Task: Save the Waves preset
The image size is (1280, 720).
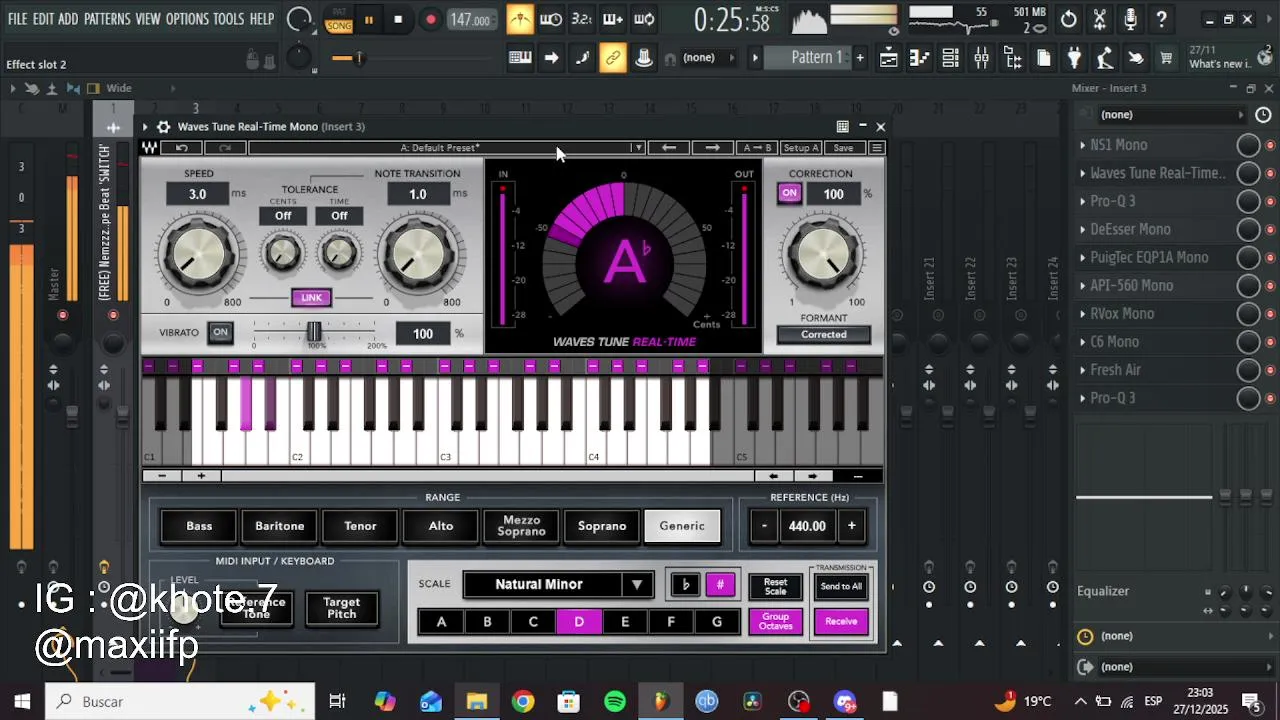Action: tap(843, 148)
